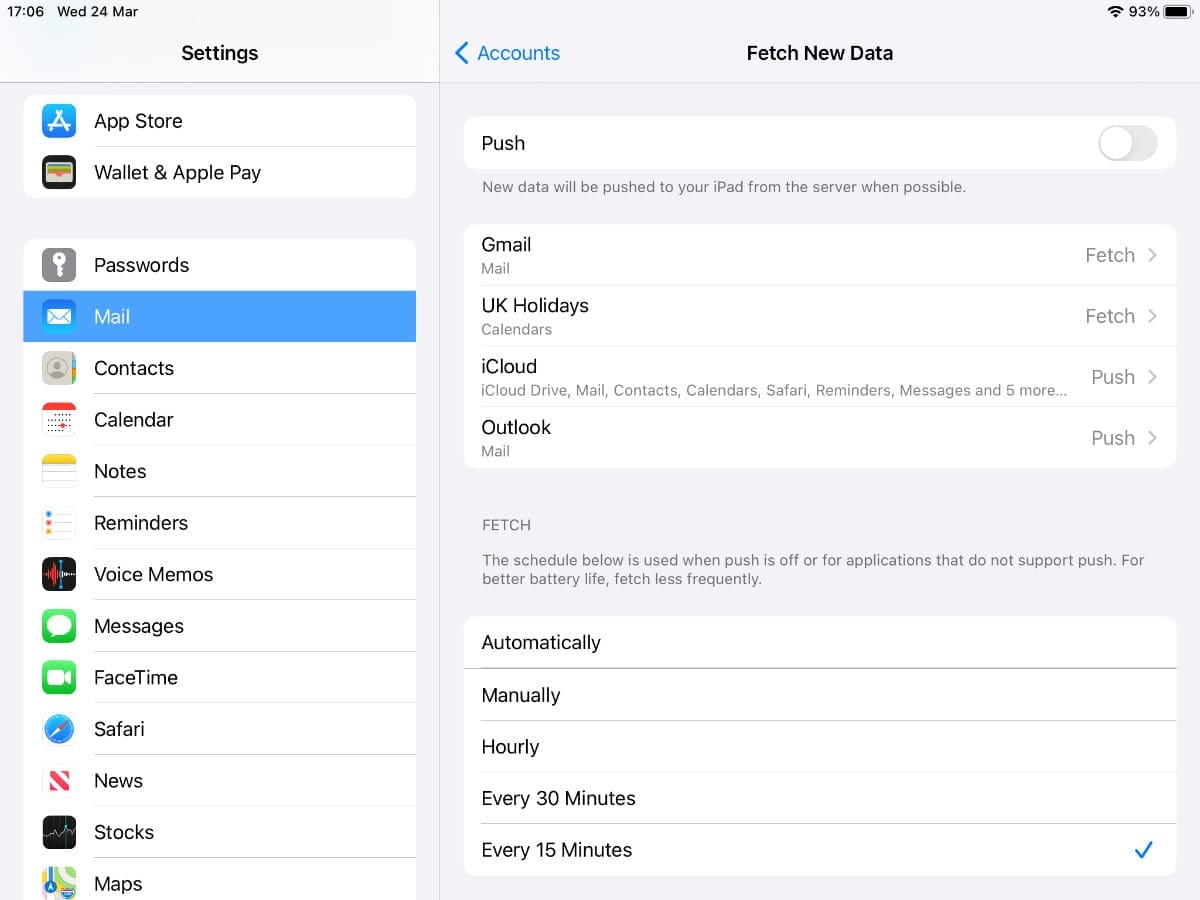Open Safari compass icon

pyautogui.click(x=59, y=729)
